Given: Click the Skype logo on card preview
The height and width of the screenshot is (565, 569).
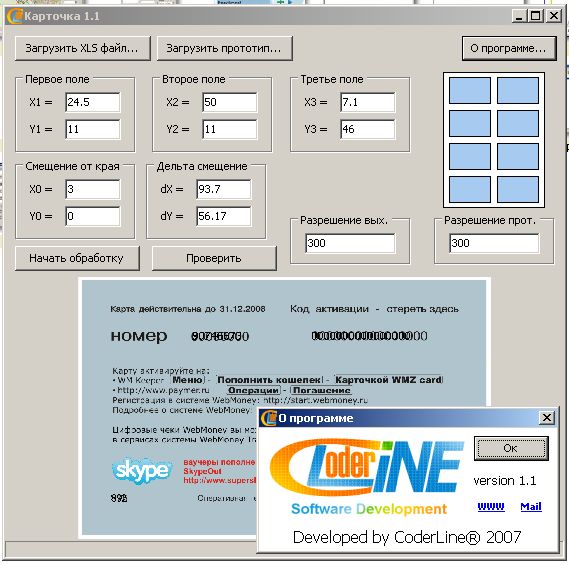Looking at the screenshot, I should [x=142, y=471].
